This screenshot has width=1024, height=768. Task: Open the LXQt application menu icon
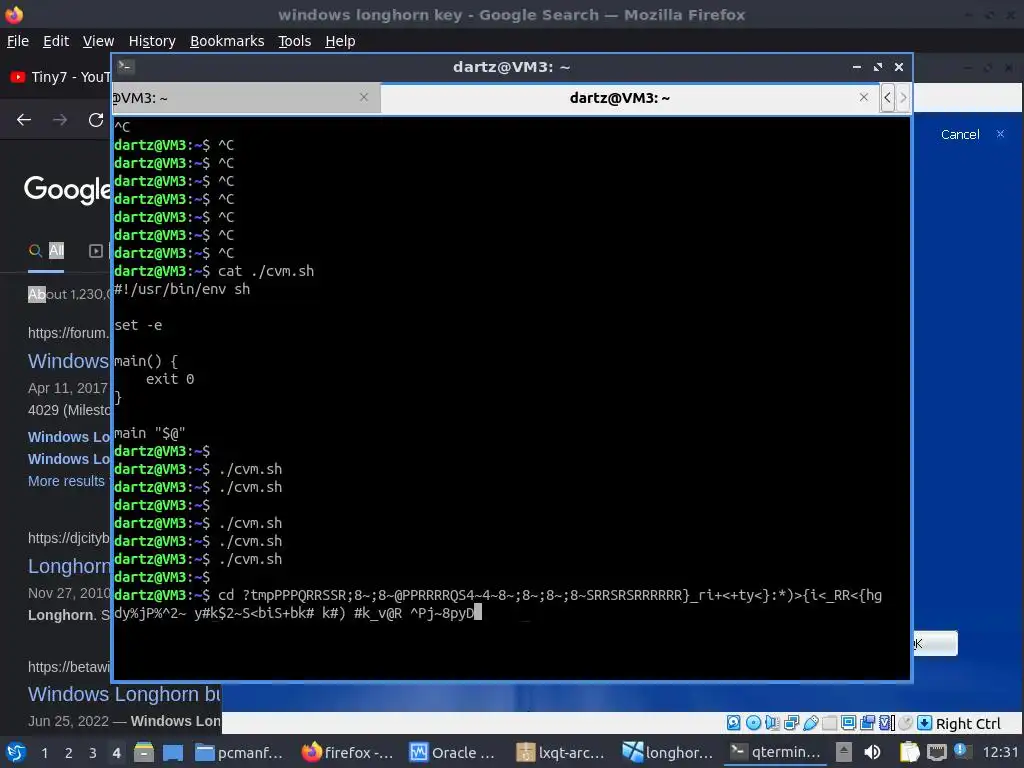pyautogui.click(x=16, y=752)
